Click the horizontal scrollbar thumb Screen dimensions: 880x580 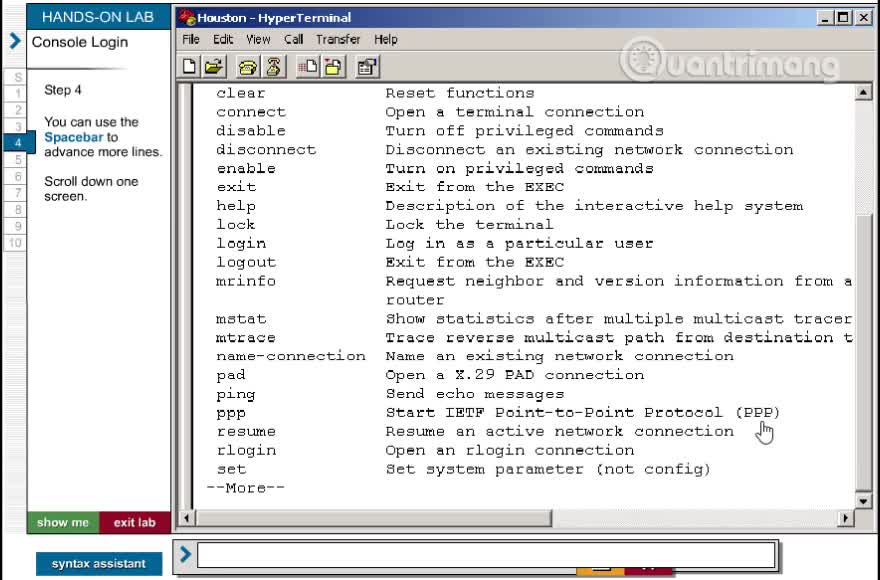pyautogui.click(x=373, y=518)
